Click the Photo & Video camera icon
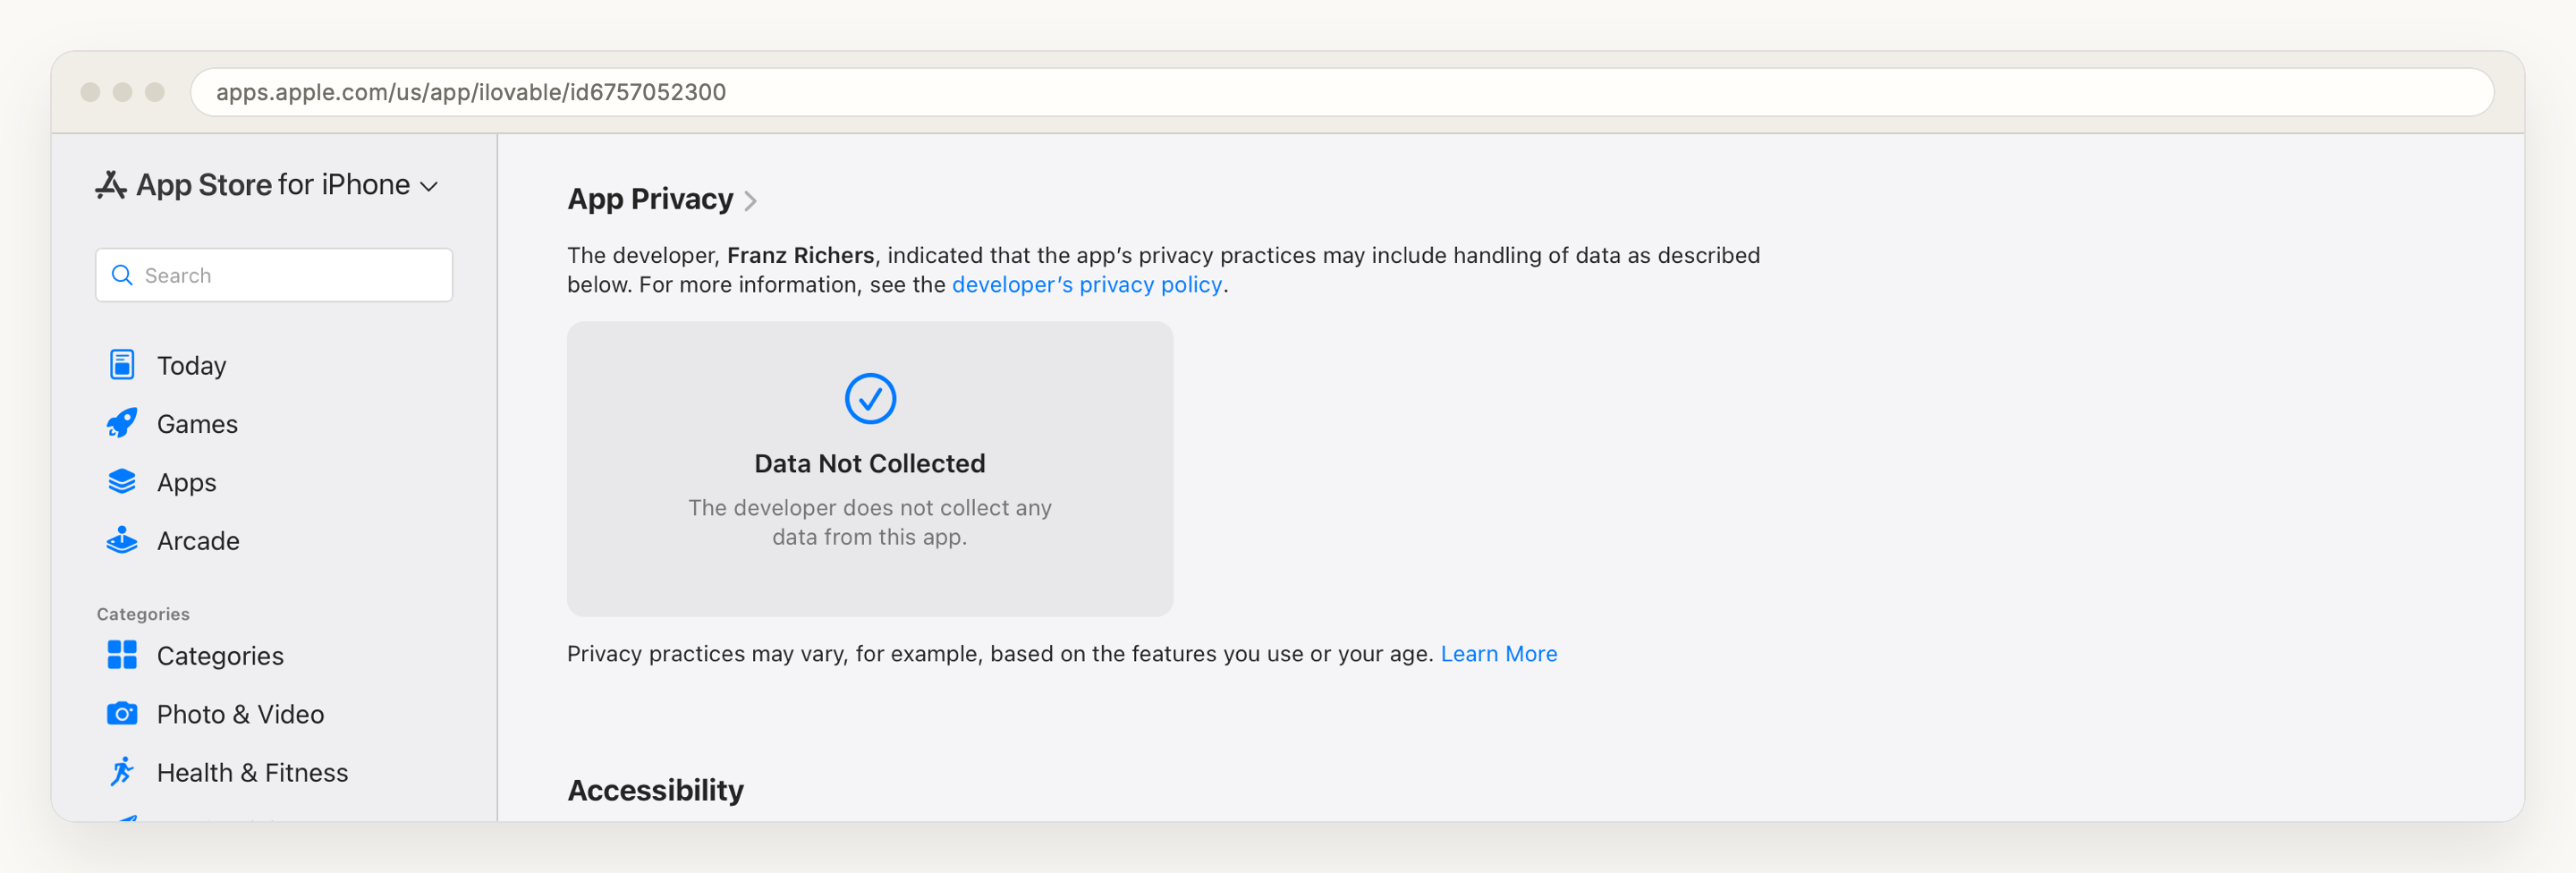 [122, 714]
